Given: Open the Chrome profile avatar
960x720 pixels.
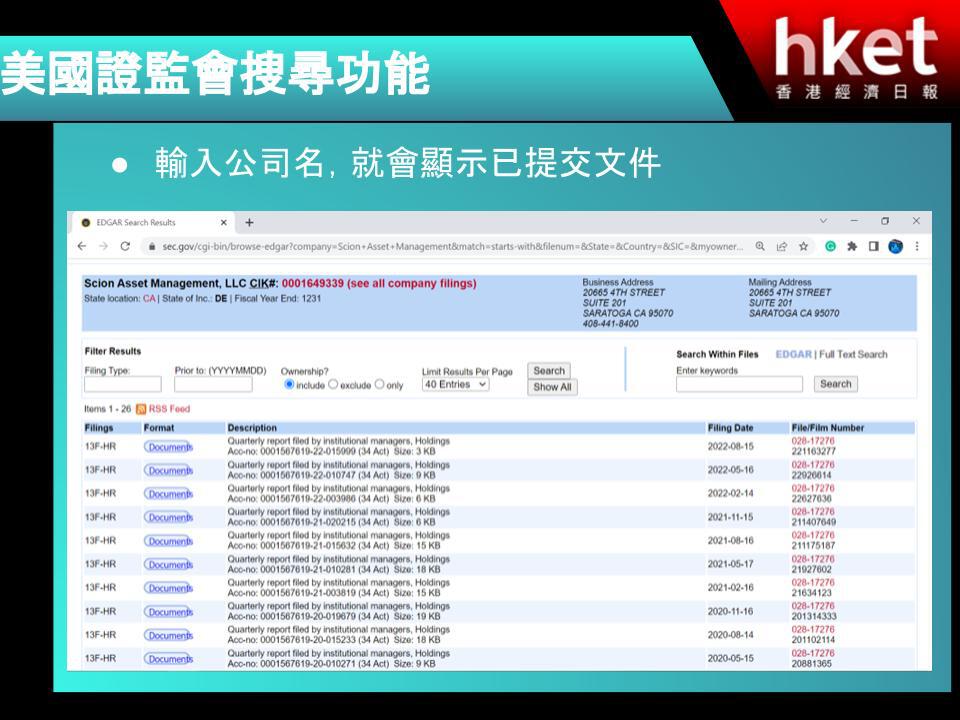Looking at the screenshot, I should tap(895, 246).
